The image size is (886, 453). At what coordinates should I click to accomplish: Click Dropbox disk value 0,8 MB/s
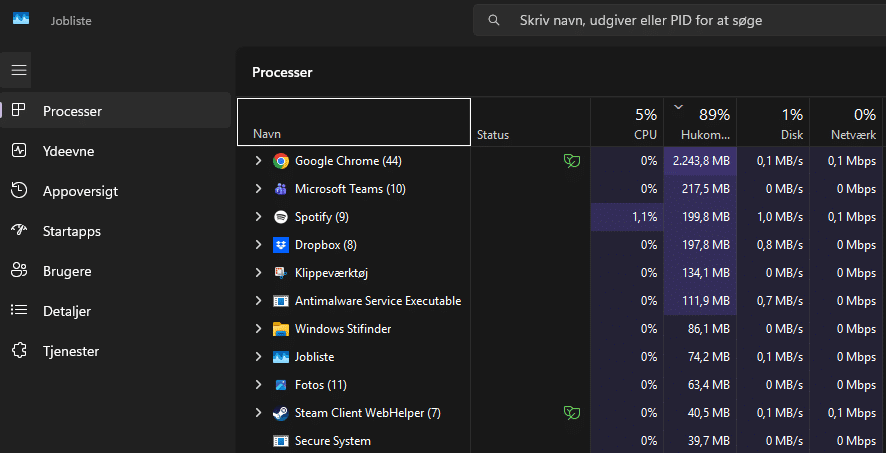point(780,245)
